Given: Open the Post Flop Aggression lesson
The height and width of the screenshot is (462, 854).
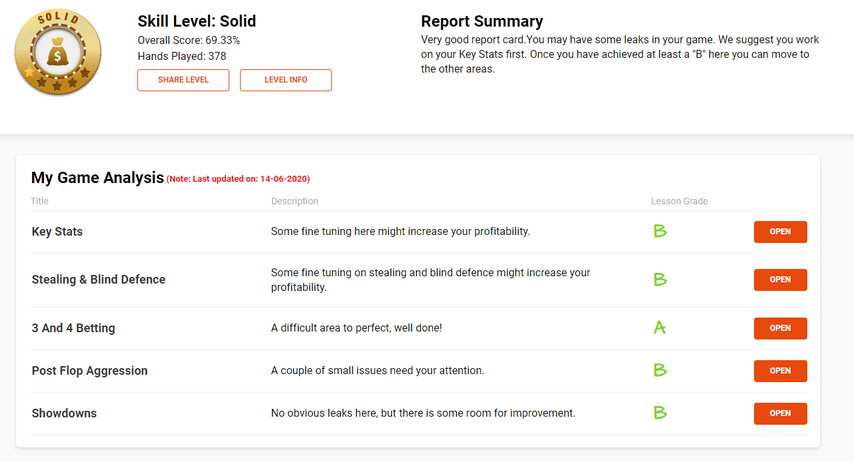Looking at the screenshot, I should 780,370.
